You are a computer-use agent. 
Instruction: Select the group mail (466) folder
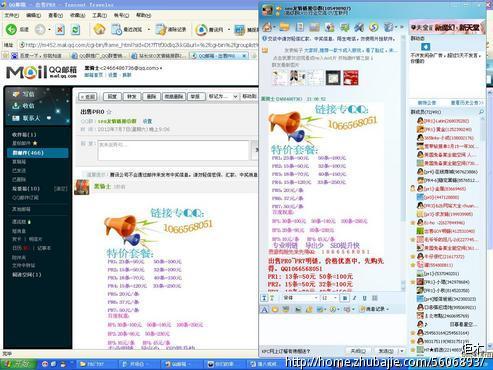tap(37, 153)
